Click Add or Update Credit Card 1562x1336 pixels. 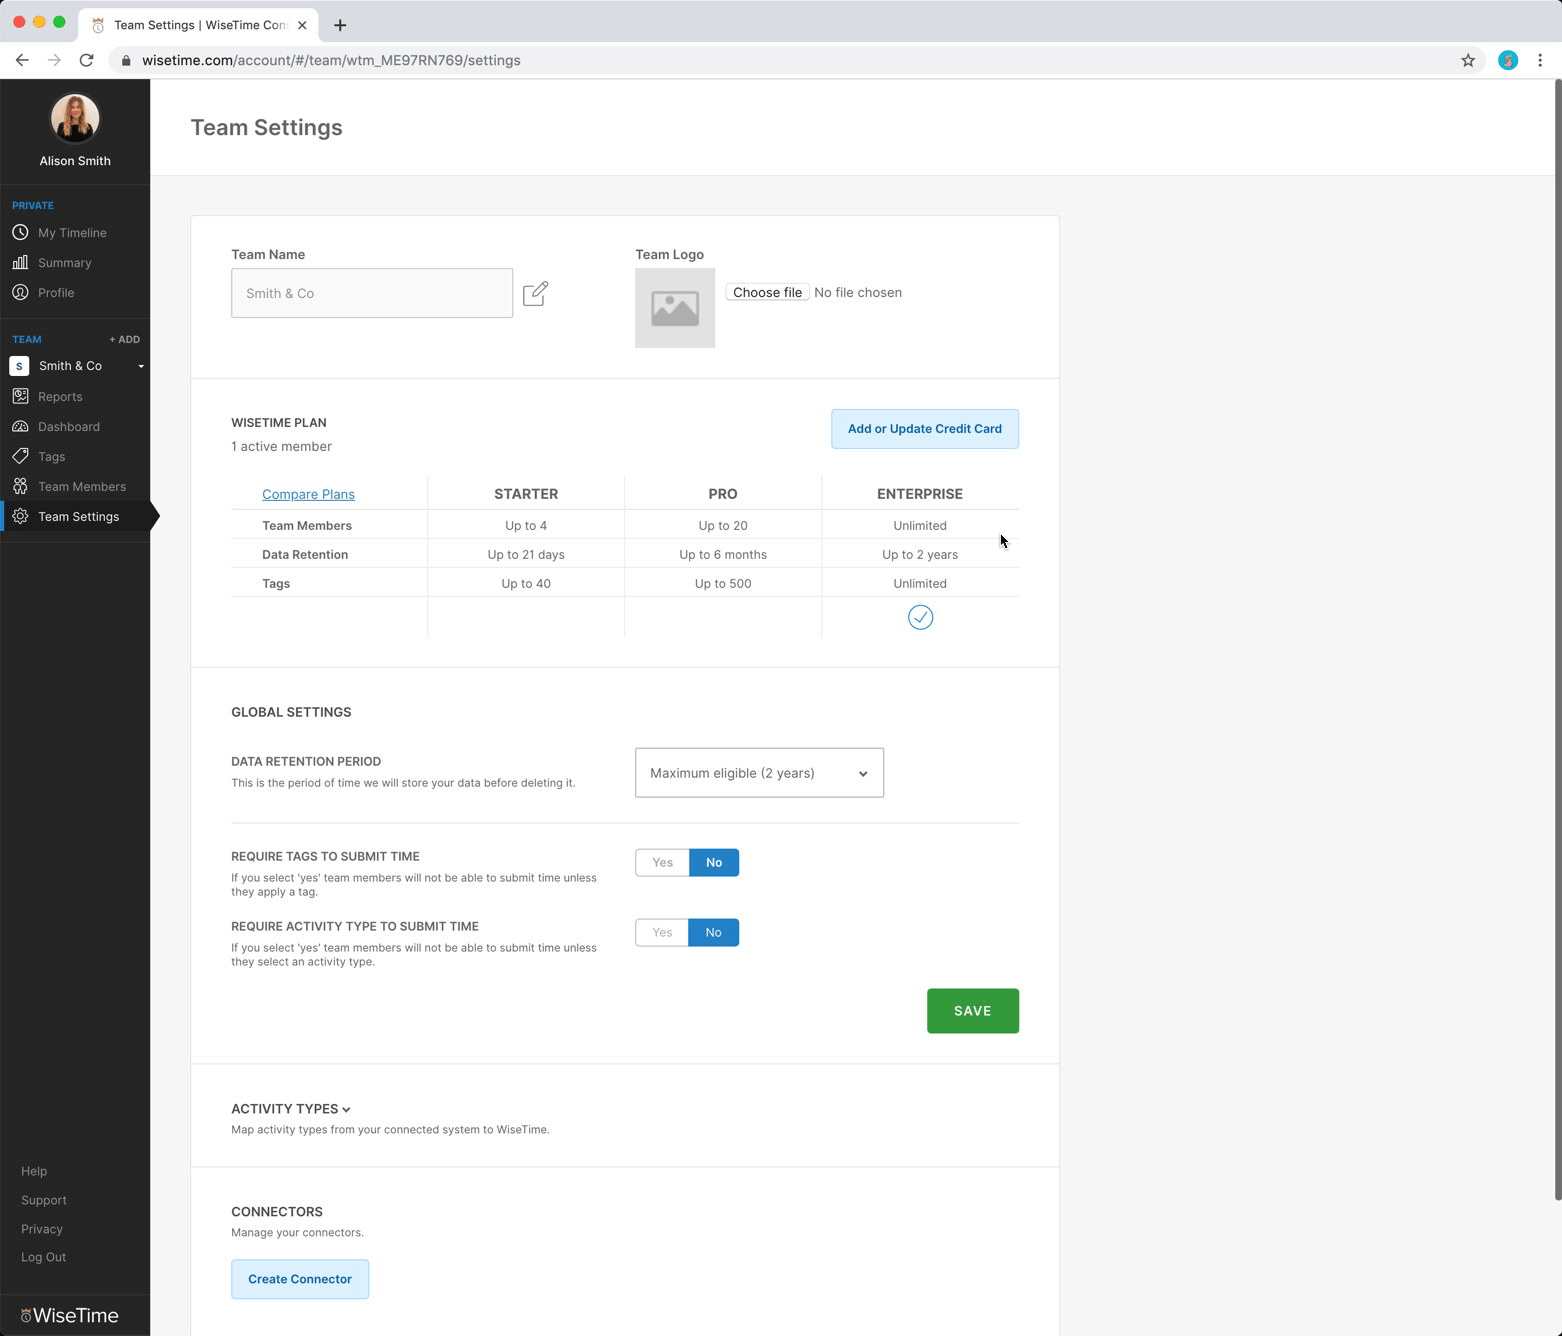coord(925,429)
